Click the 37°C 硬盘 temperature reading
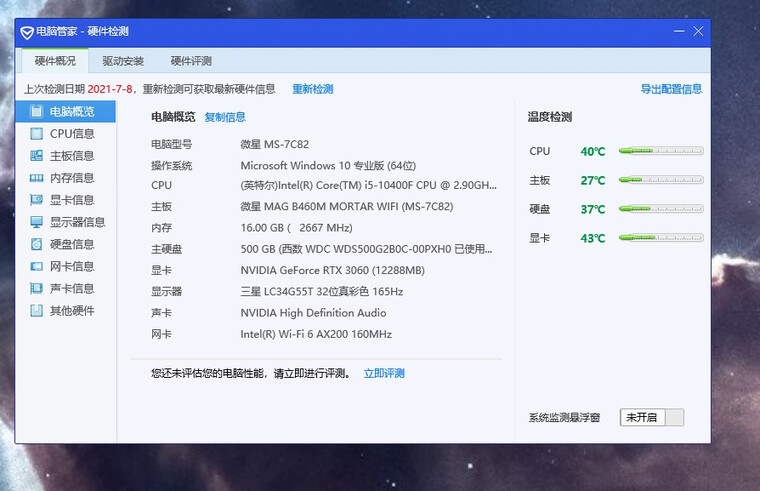Image resolution: width=760 pixels, height=491 pixels. coord(593,209)
